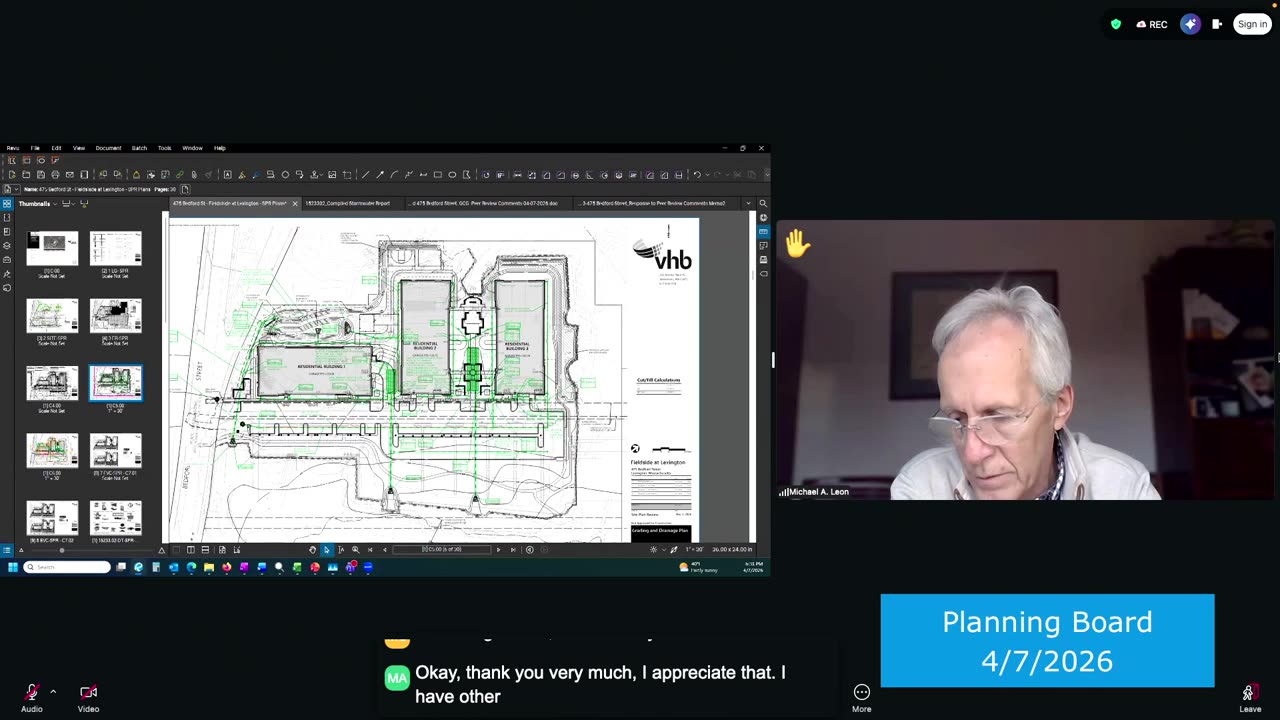
Task: Click the REC recording indicator
Action: pos(1151,24)
